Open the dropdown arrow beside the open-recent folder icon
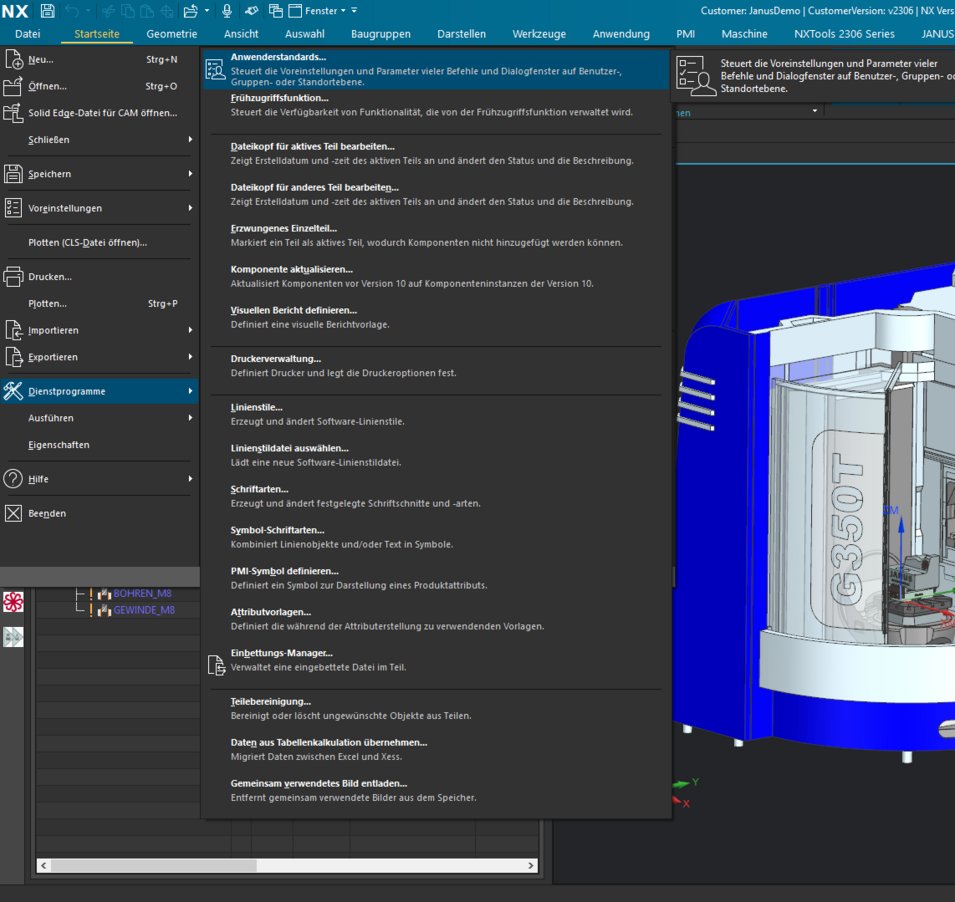The width and height of the screenshot is (955, 902). click(207, 10)
